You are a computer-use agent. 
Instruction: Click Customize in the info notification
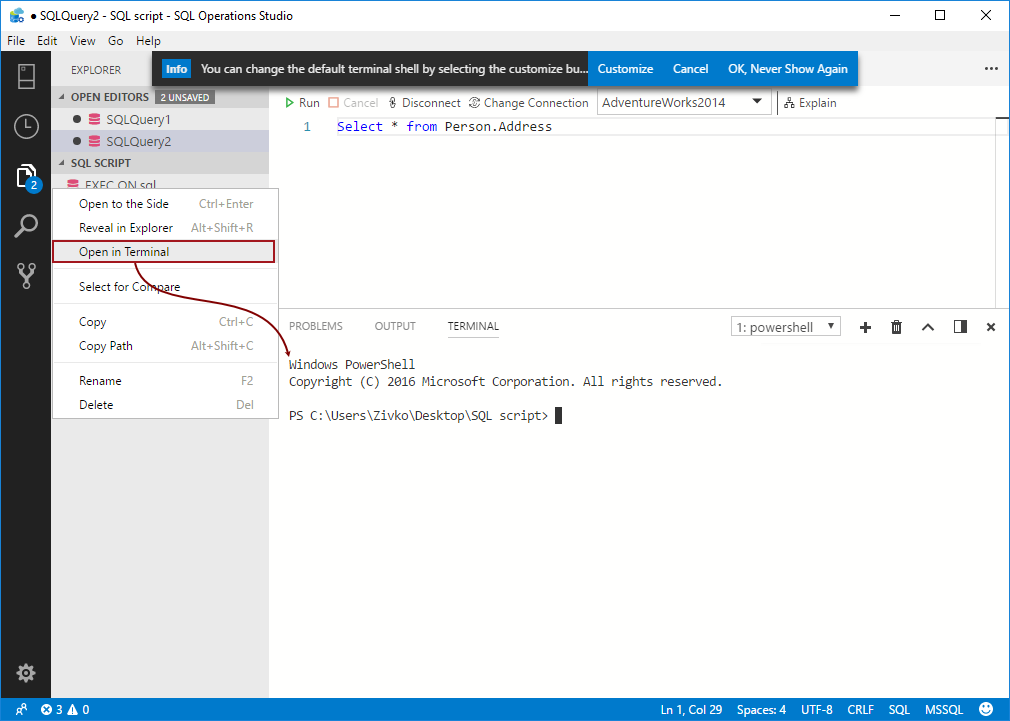click(x=625, y=69)
